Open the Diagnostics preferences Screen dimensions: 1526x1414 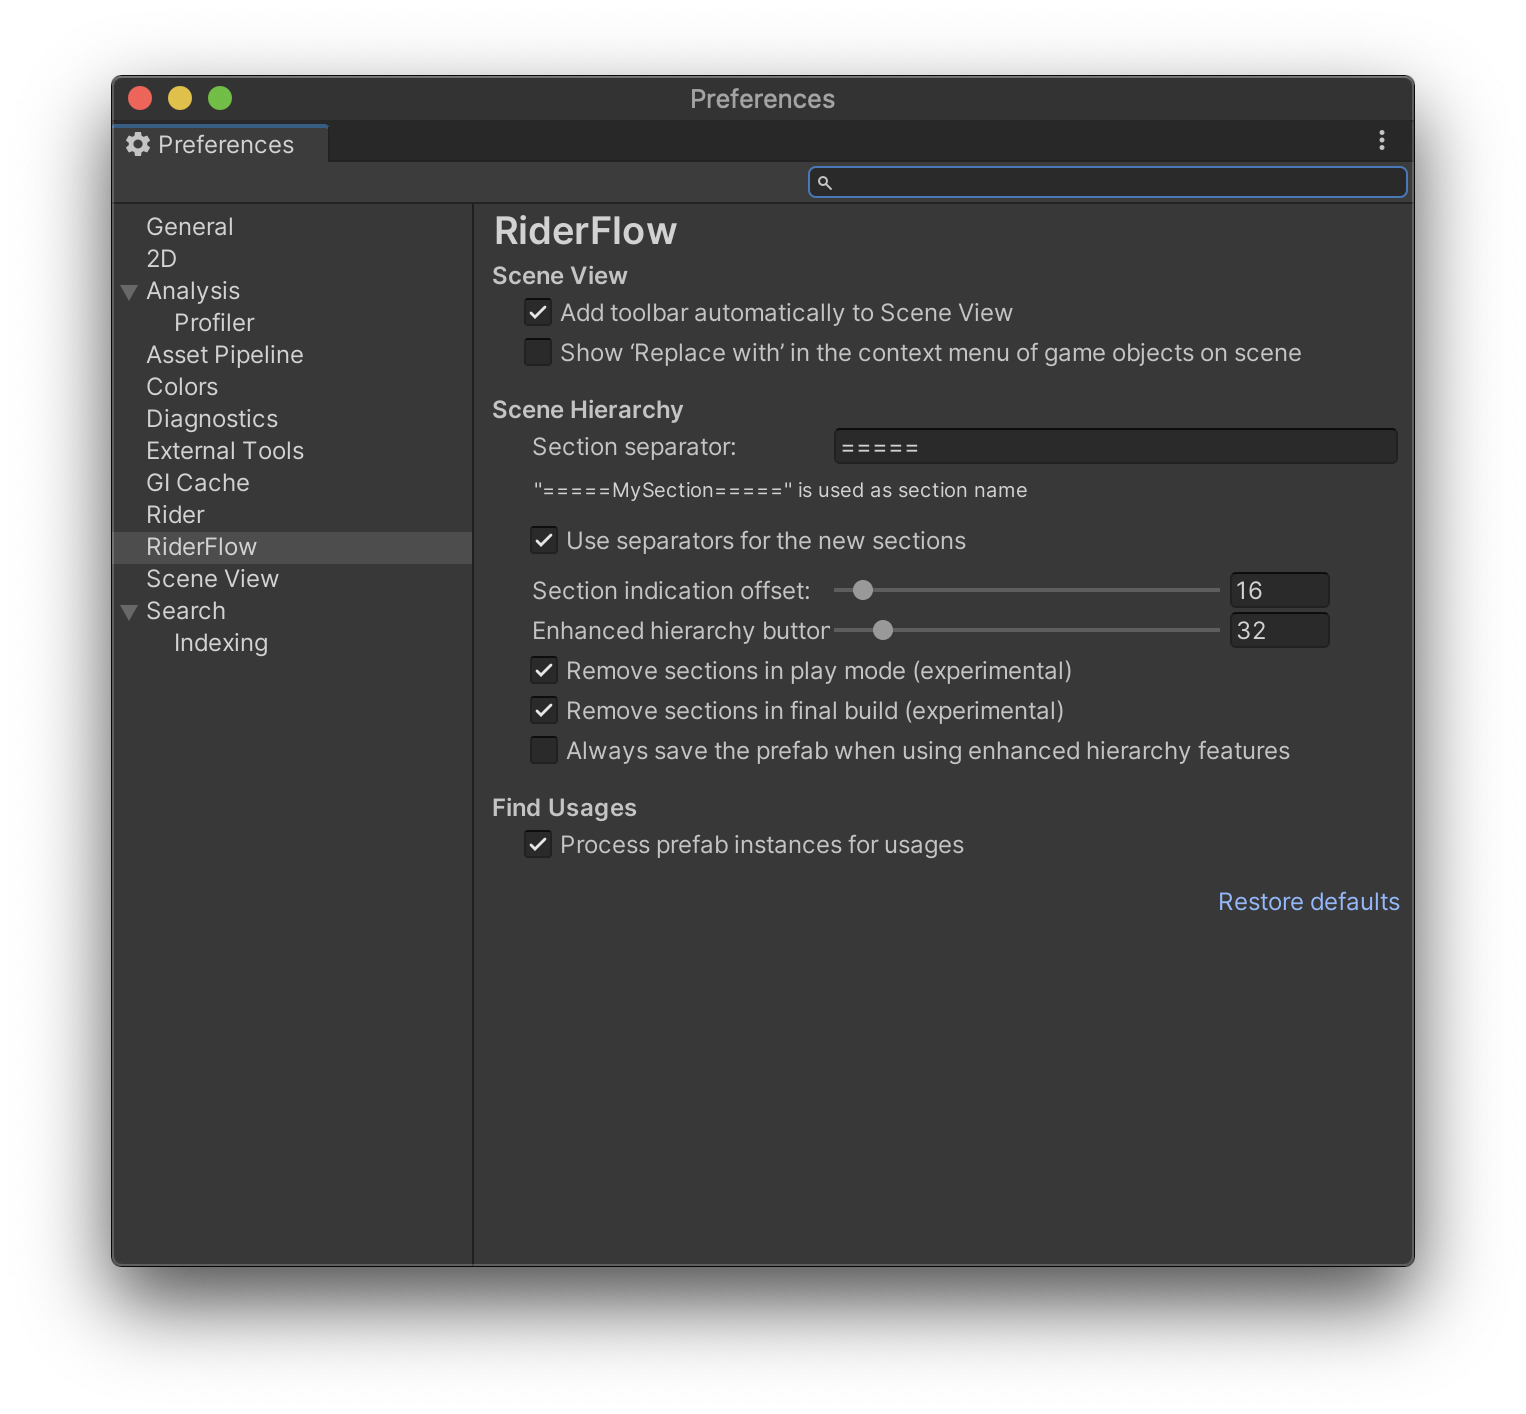[212, 419]
